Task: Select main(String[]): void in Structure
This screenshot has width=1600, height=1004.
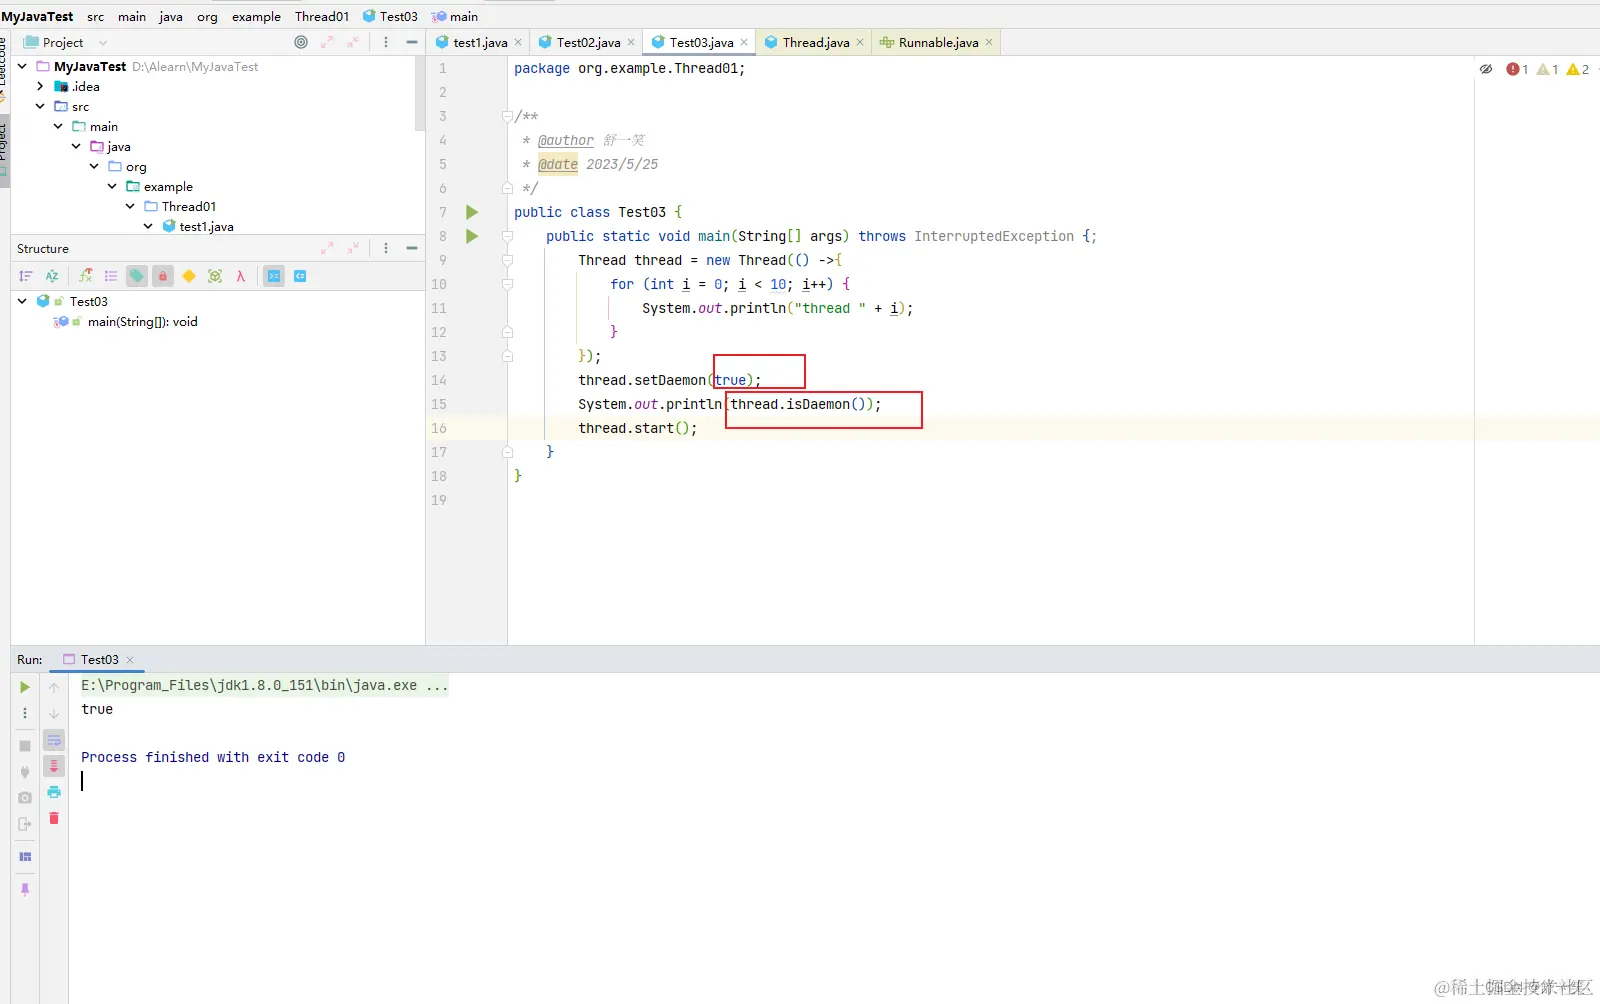Action: click(x=142, y=322)
